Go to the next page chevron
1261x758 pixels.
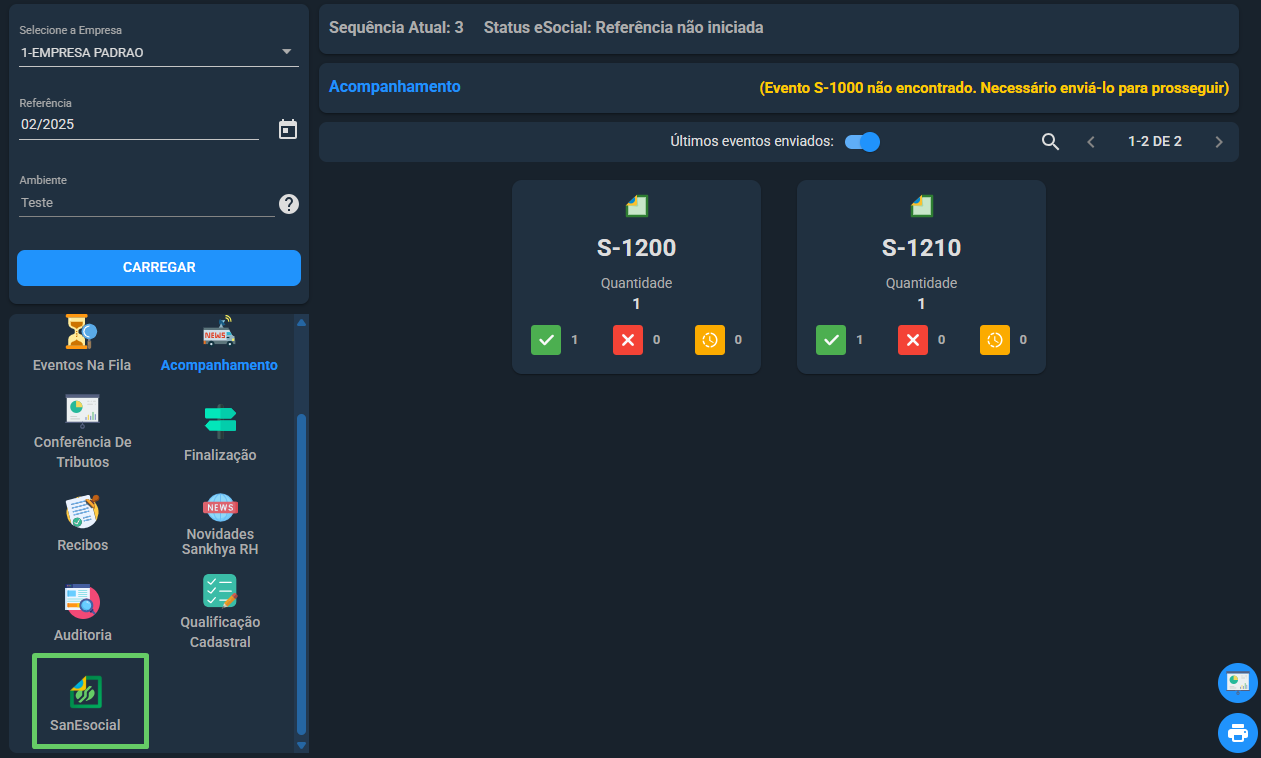point(1219,142)
